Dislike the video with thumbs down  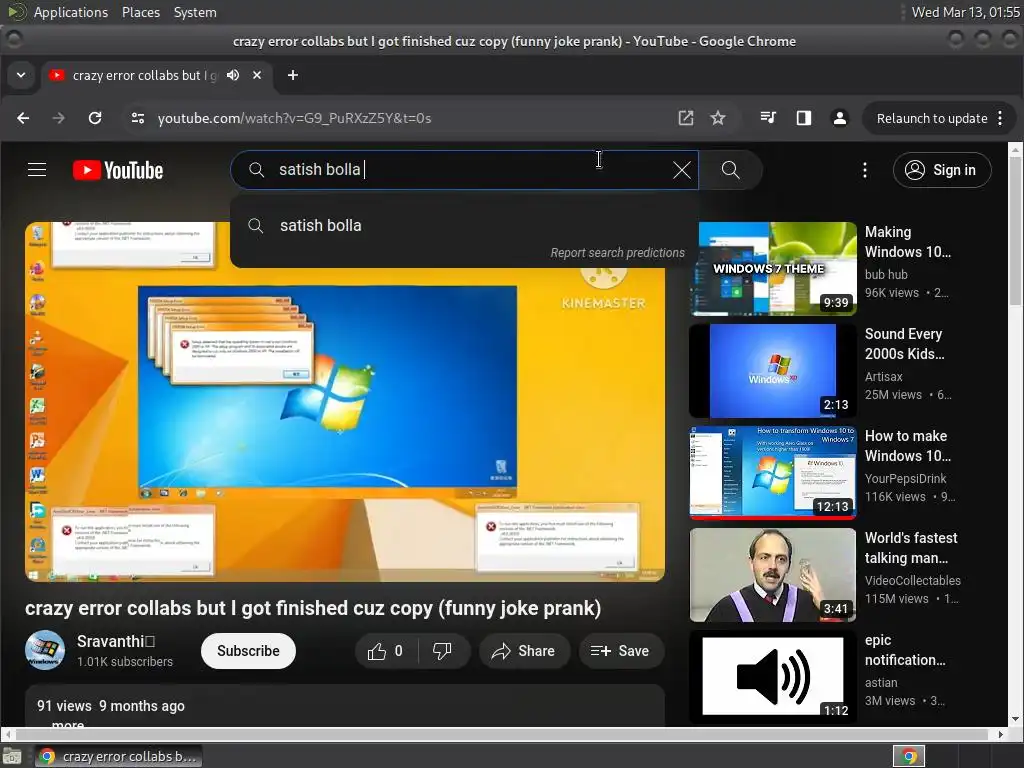[443, 651]
